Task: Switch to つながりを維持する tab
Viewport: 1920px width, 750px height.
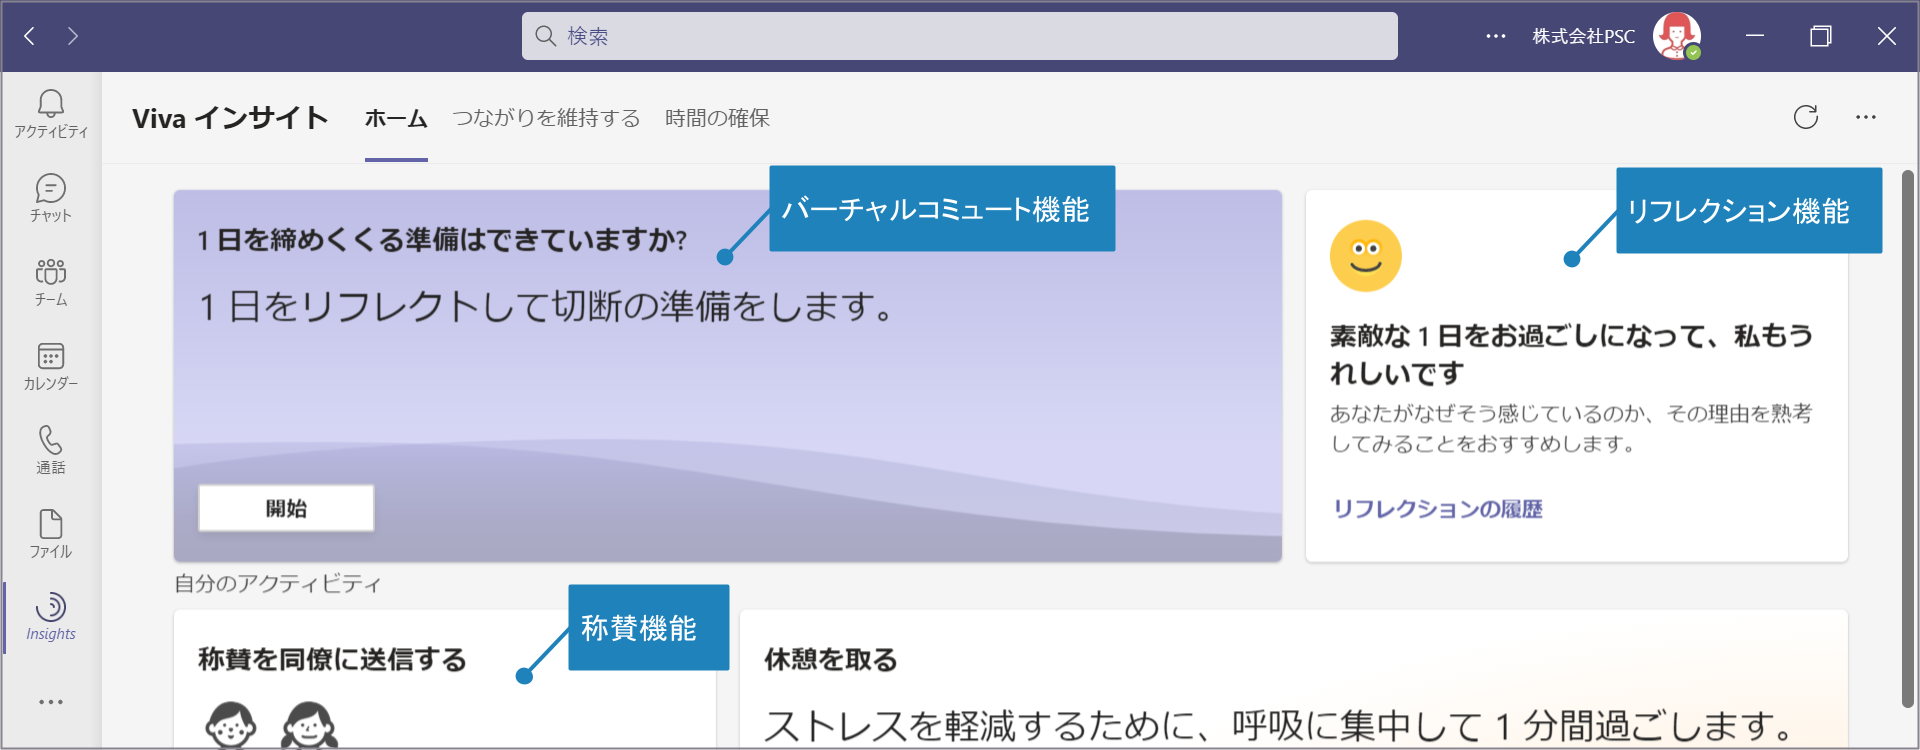Action: pos(546,118)
